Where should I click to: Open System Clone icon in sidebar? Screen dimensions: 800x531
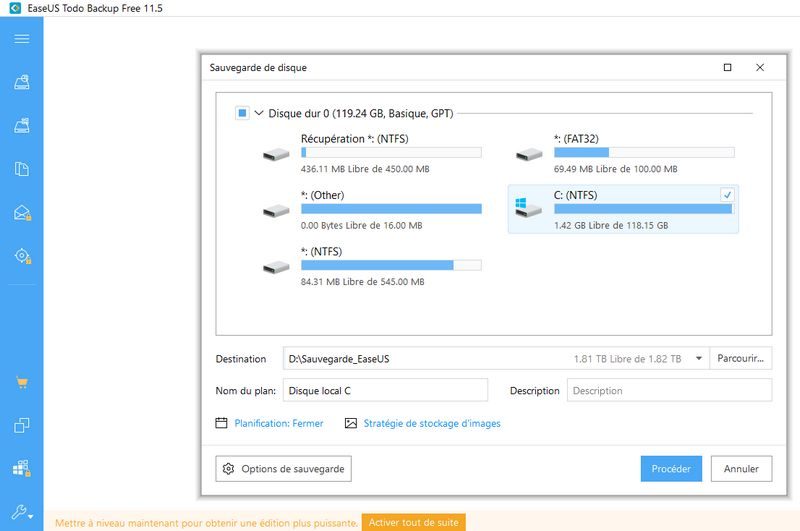21,468
